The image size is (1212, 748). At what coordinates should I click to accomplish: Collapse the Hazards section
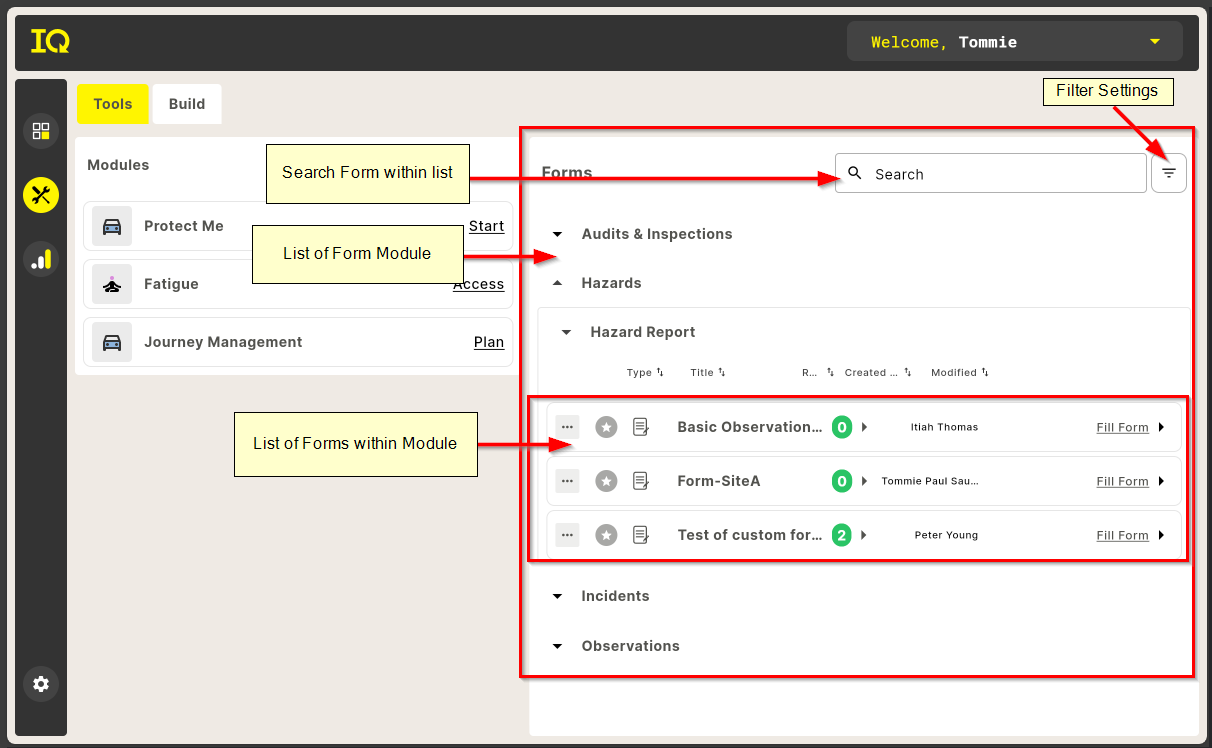click(x=558, y=283)
